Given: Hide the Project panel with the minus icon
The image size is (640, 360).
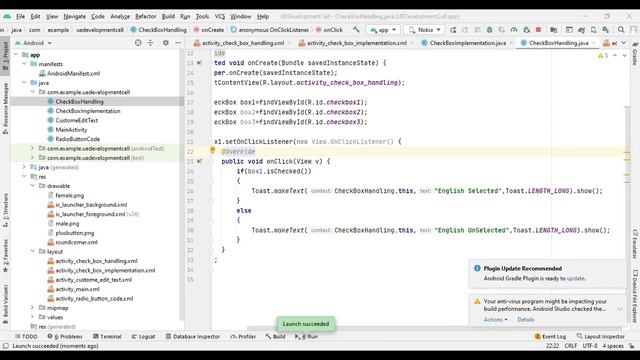Looking at the screenshot, I should coord(178,43).
